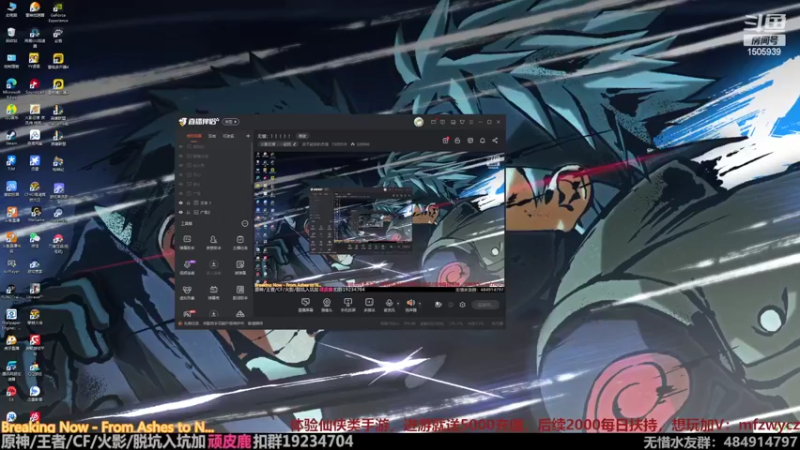Click the small button right of the stream title
Viewport: 800px width, 450px height.
click(x=303, y=136)
